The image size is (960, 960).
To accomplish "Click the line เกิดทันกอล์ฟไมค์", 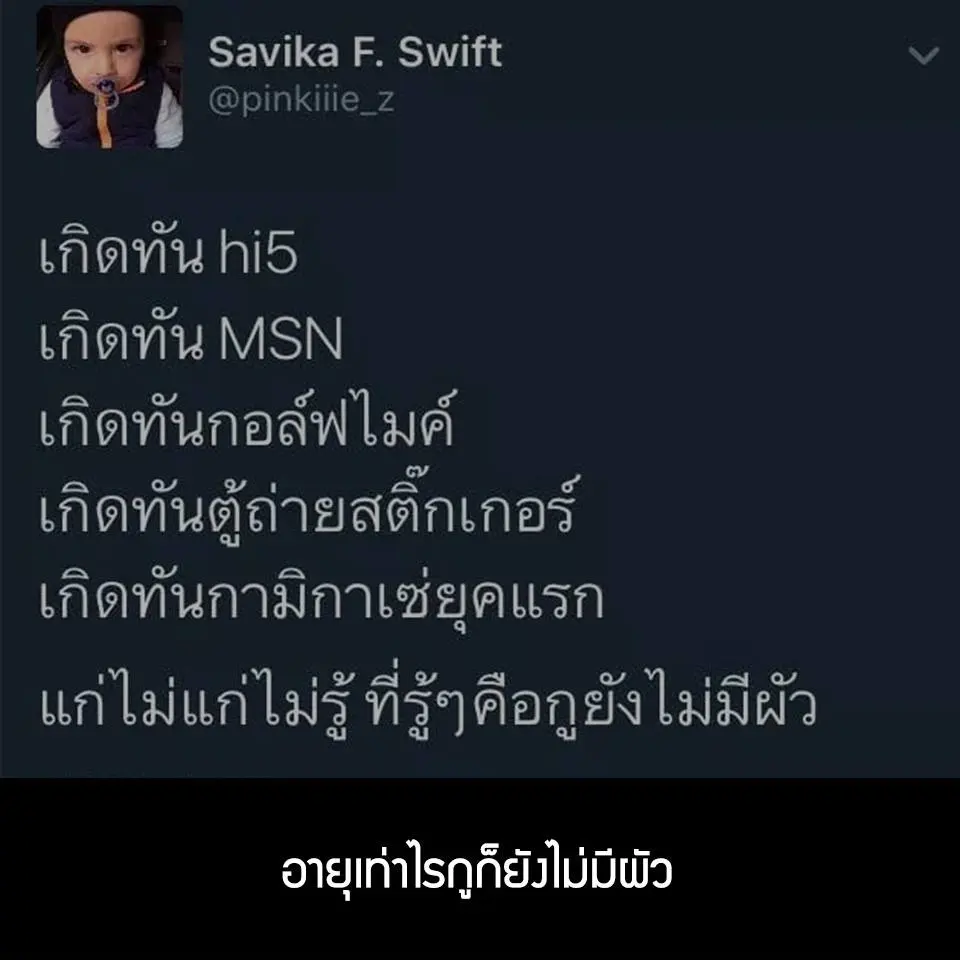I will pyautogui.click(x=247, y=420).
